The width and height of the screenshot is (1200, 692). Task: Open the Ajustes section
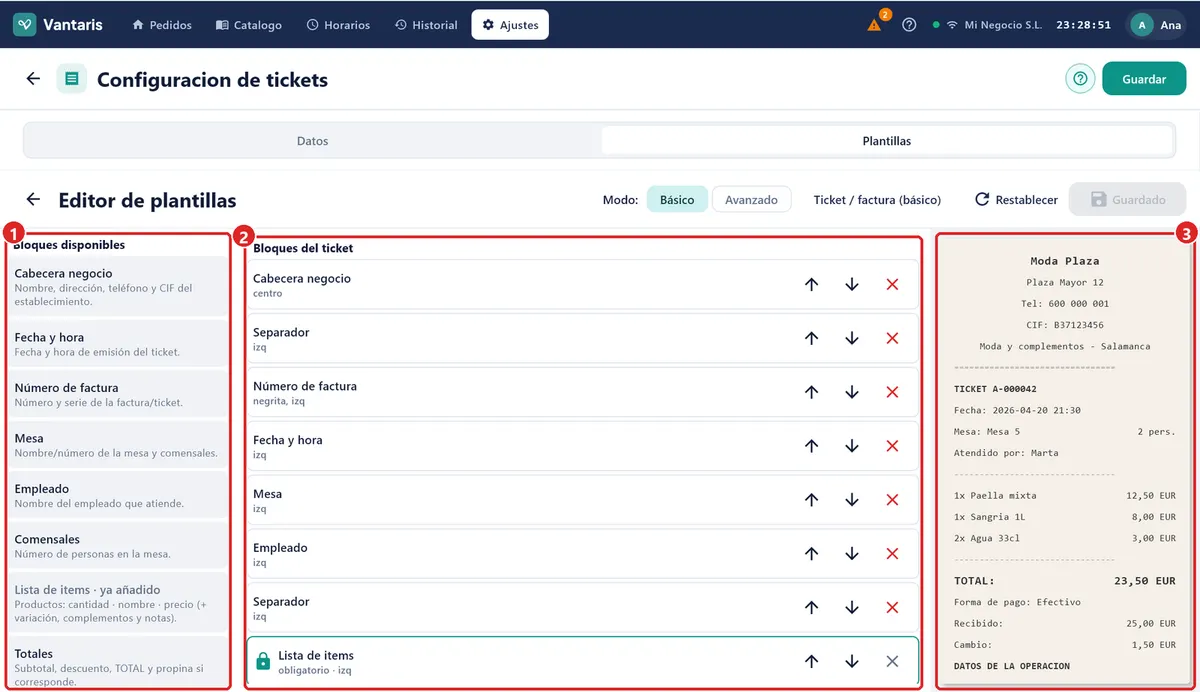(510, 25)
